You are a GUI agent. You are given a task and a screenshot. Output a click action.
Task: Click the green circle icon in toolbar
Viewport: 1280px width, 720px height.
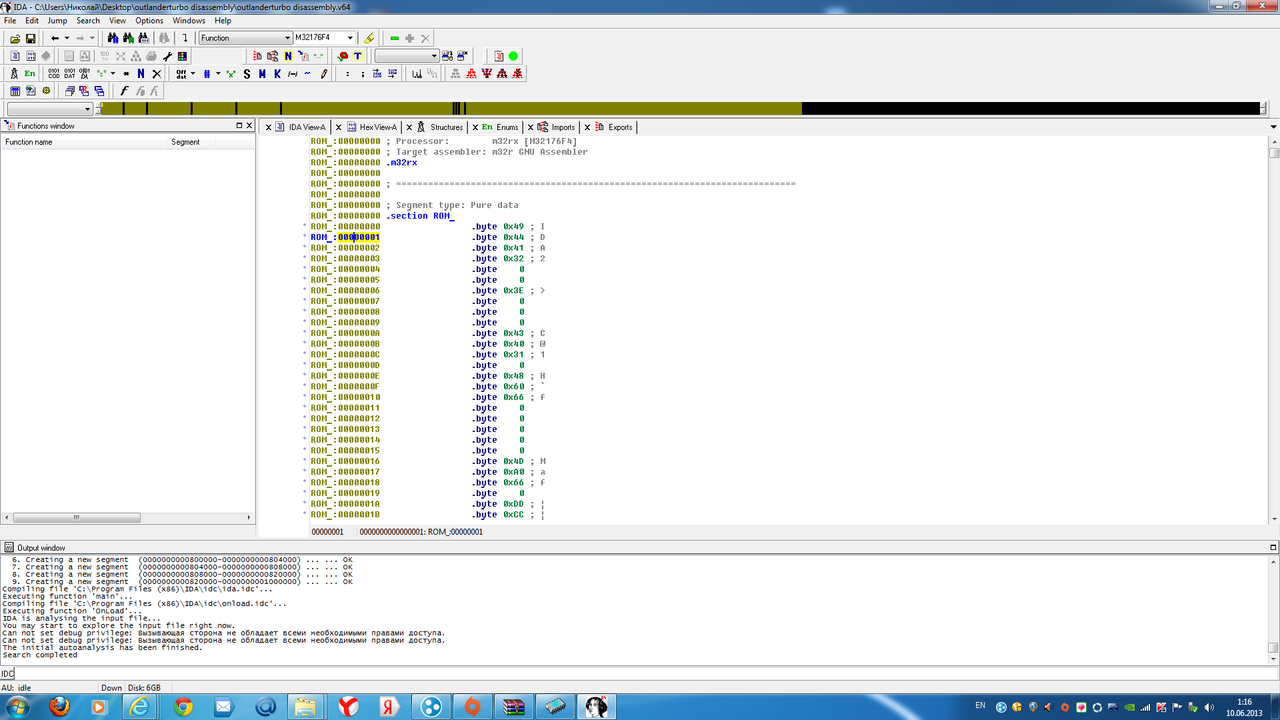[x=513, y=56]
